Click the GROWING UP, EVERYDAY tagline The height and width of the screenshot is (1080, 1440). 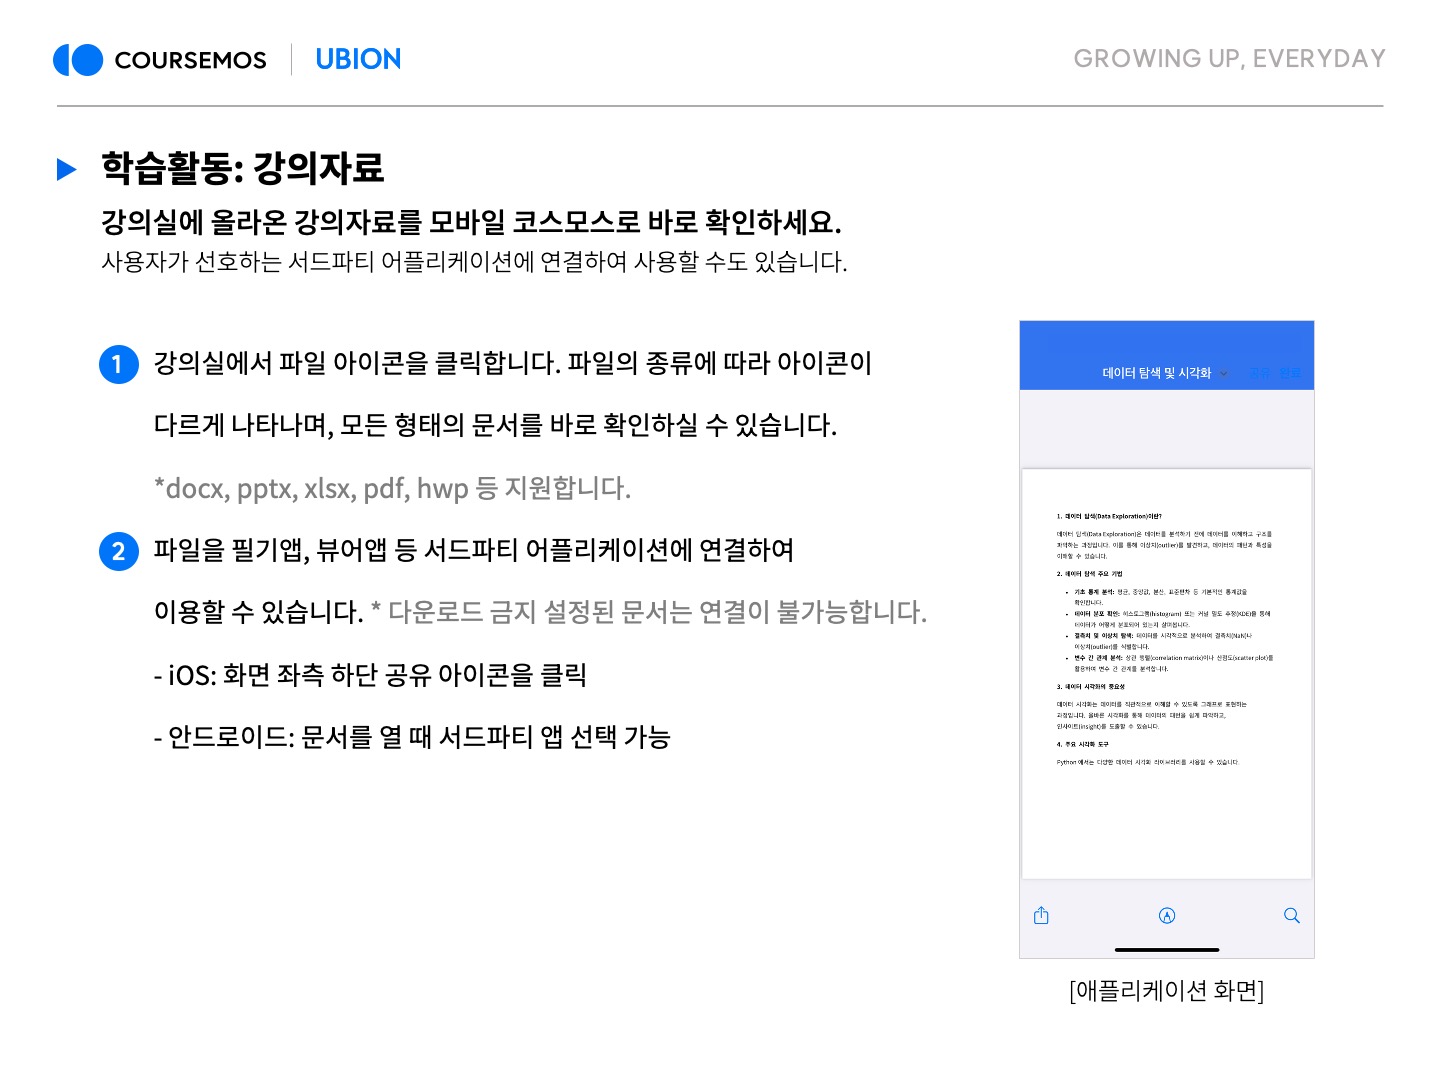click(1229, 59)
